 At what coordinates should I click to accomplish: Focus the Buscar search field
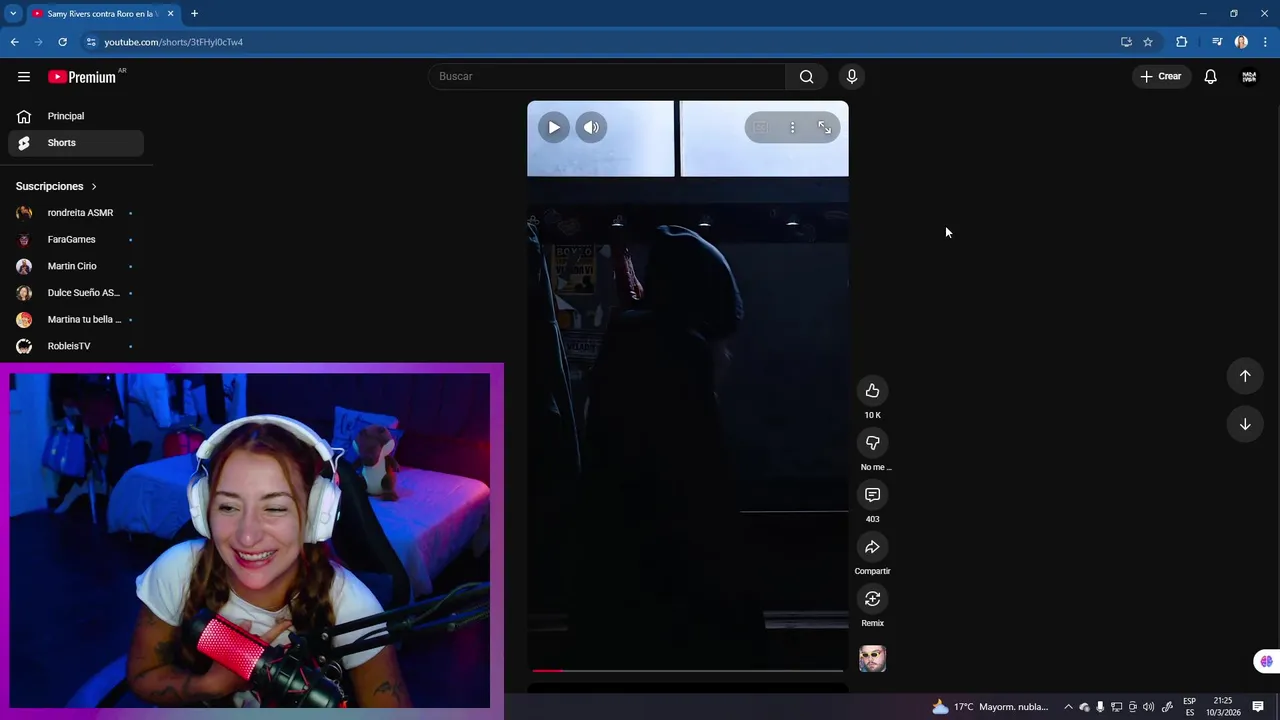pos(608,77)
